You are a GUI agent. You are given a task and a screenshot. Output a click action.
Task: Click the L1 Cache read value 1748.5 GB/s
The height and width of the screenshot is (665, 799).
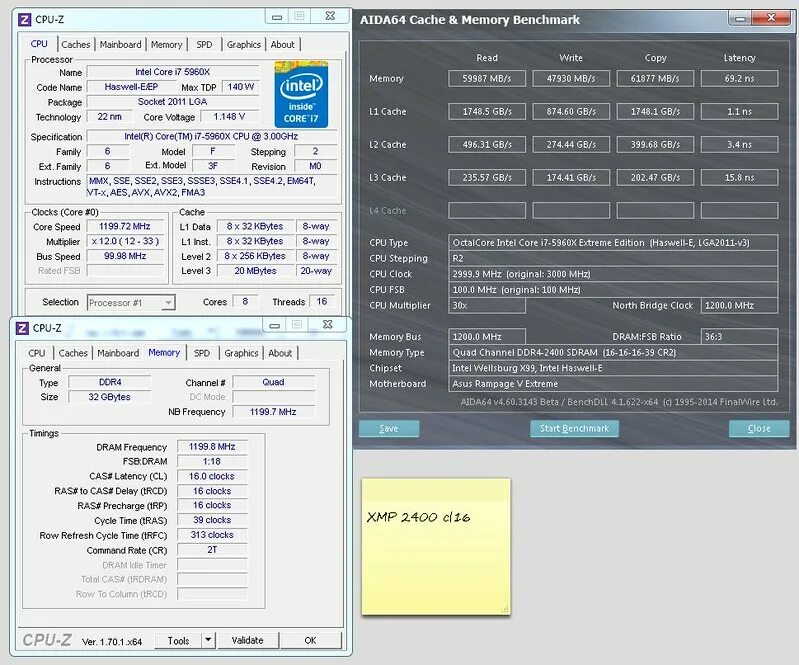click(x=487, y=112)
